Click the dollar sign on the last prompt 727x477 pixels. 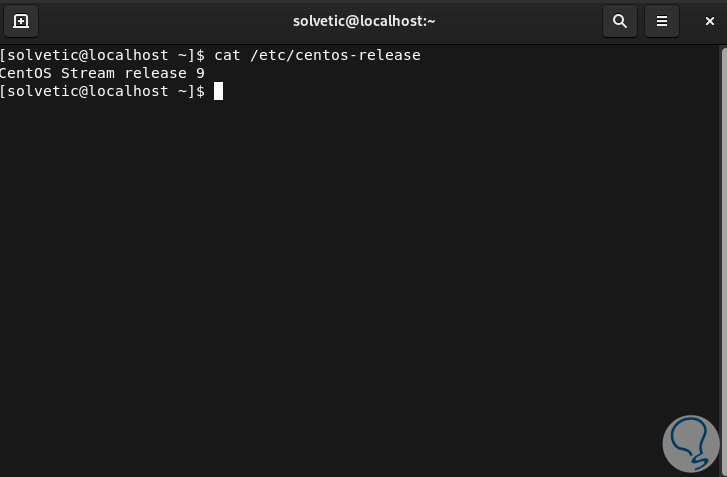(x=200, y=91)
